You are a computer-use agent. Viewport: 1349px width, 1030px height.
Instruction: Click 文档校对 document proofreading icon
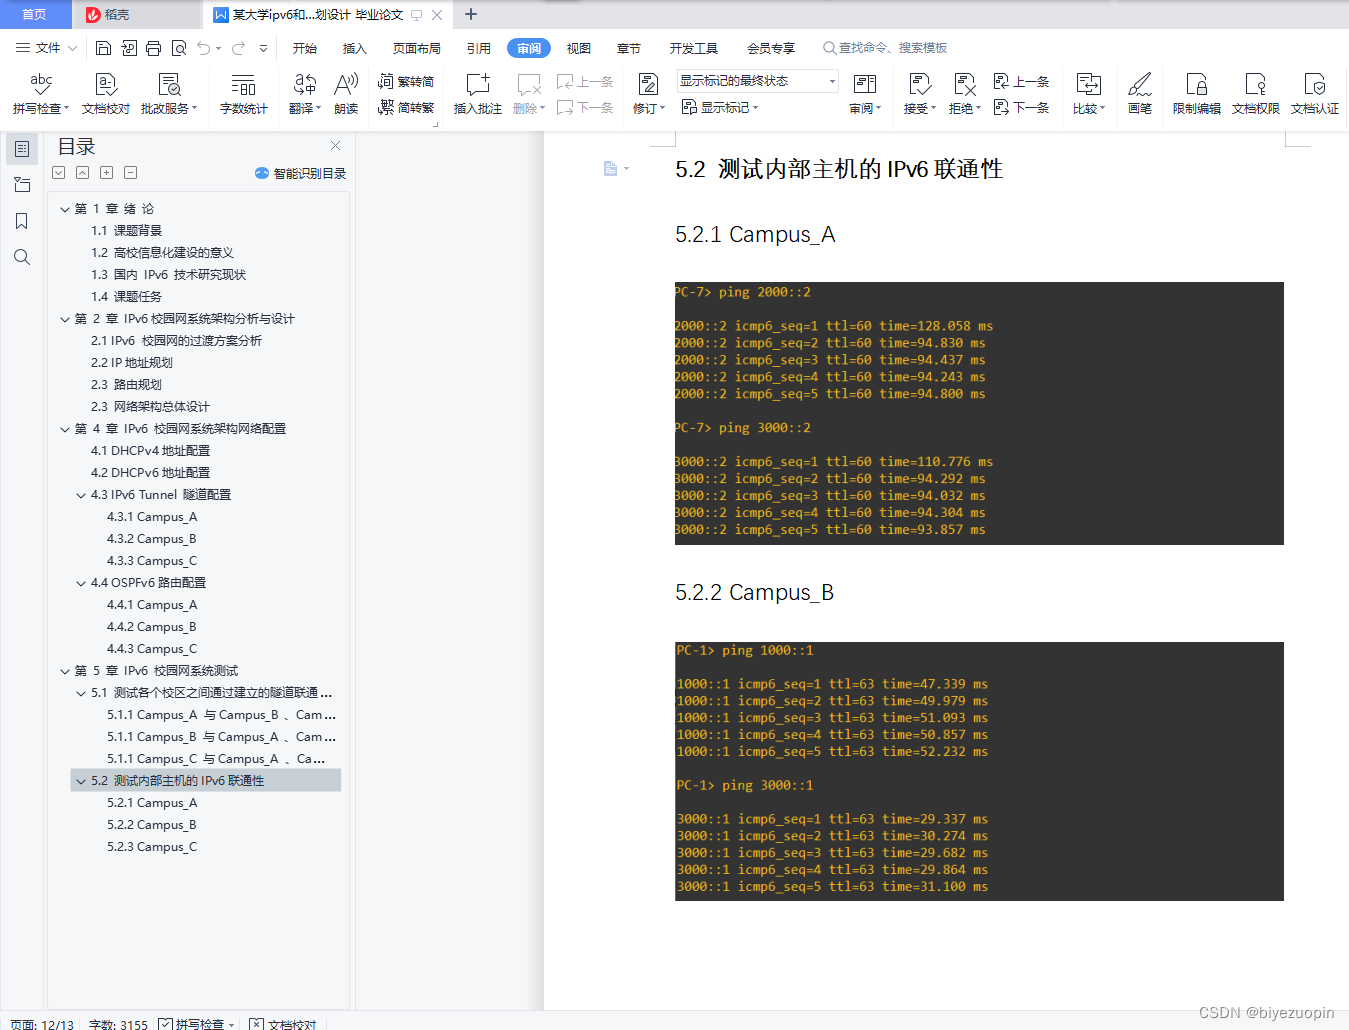point(106,94)
